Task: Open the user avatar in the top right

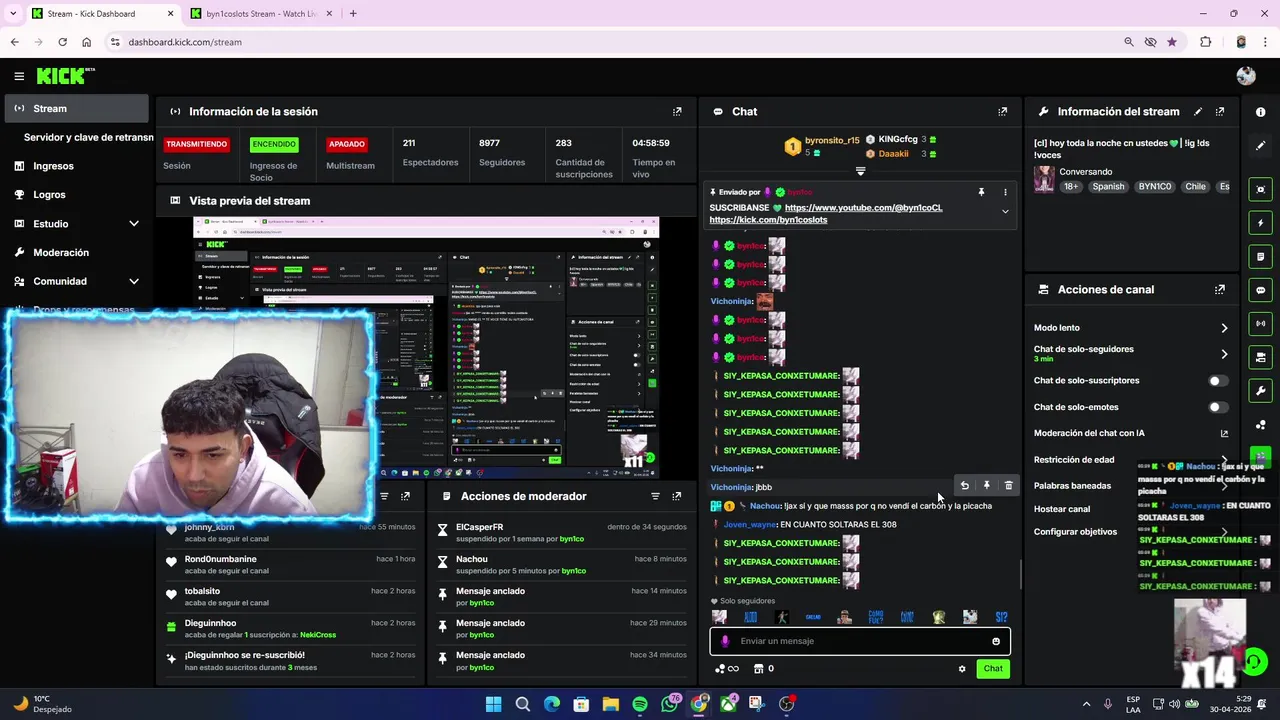Action: coord(1246,76)
